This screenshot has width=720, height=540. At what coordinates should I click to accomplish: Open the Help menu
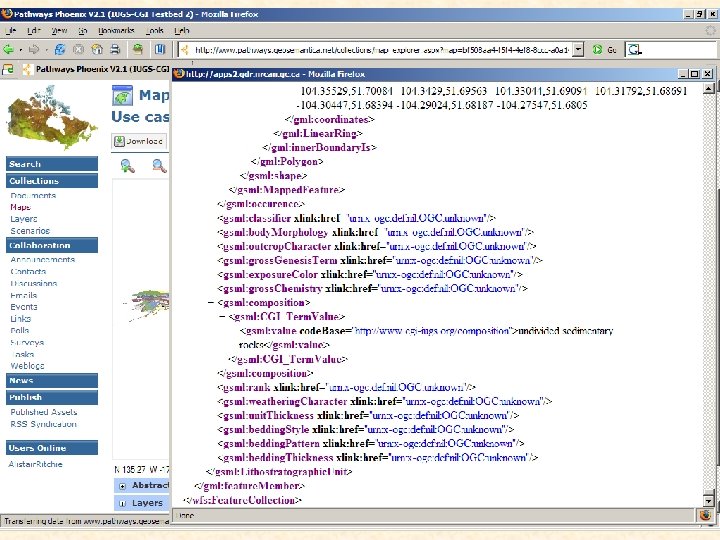coord(182,31)
